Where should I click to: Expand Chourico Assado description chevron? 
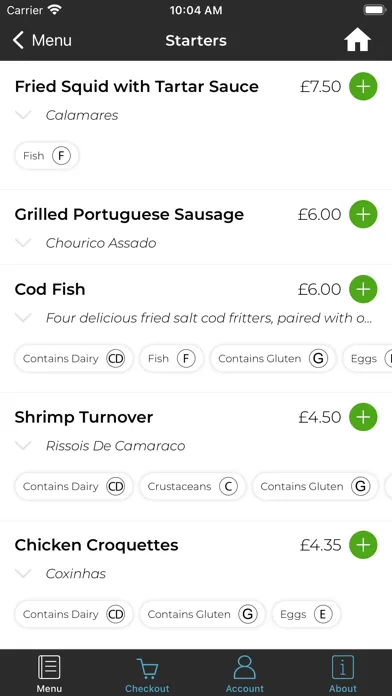click(23, 243)
